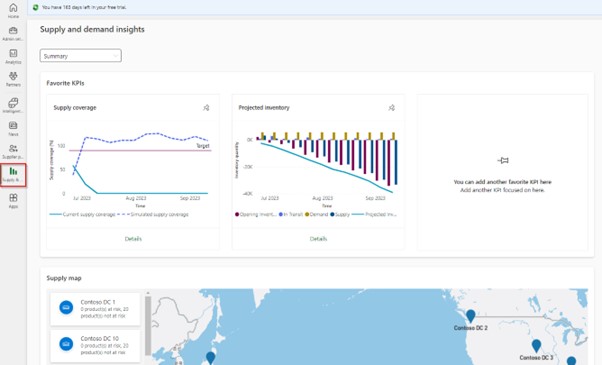This screenshot has width=602, height=365.
Task: Click the Favorite KPIs heading
Action: click(65, 83)
